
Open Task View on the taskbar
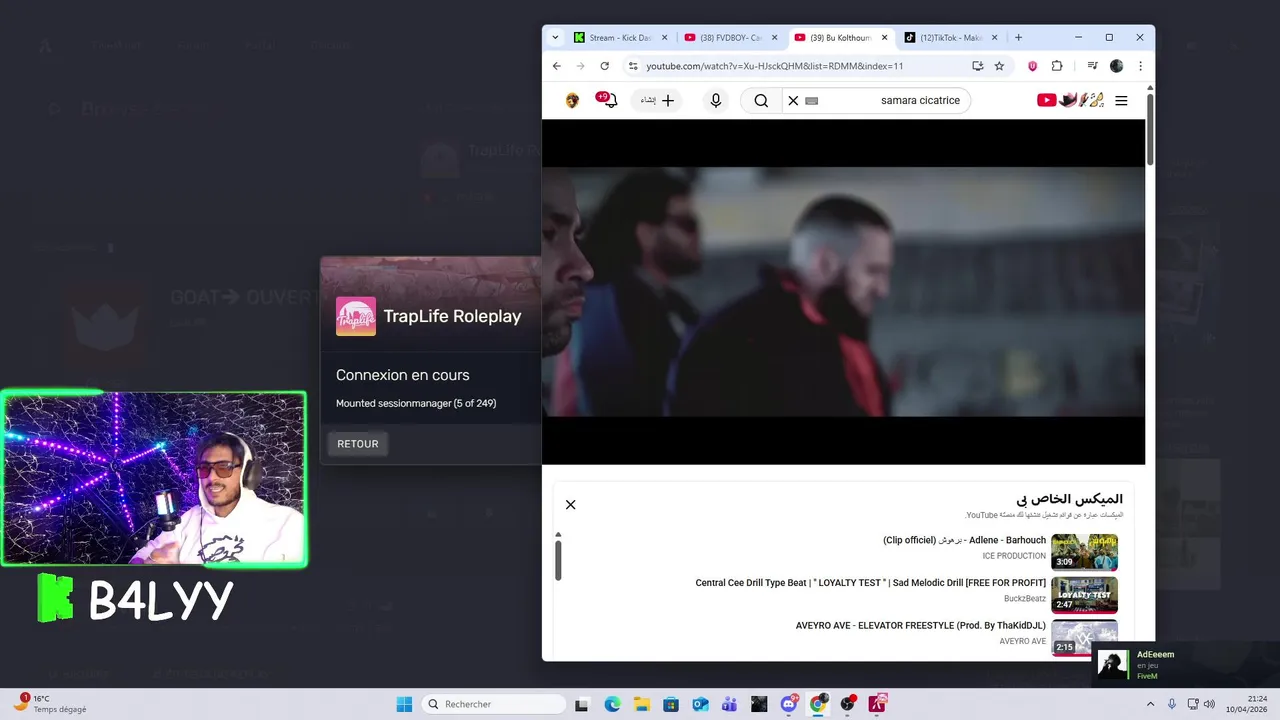point(582,704)
